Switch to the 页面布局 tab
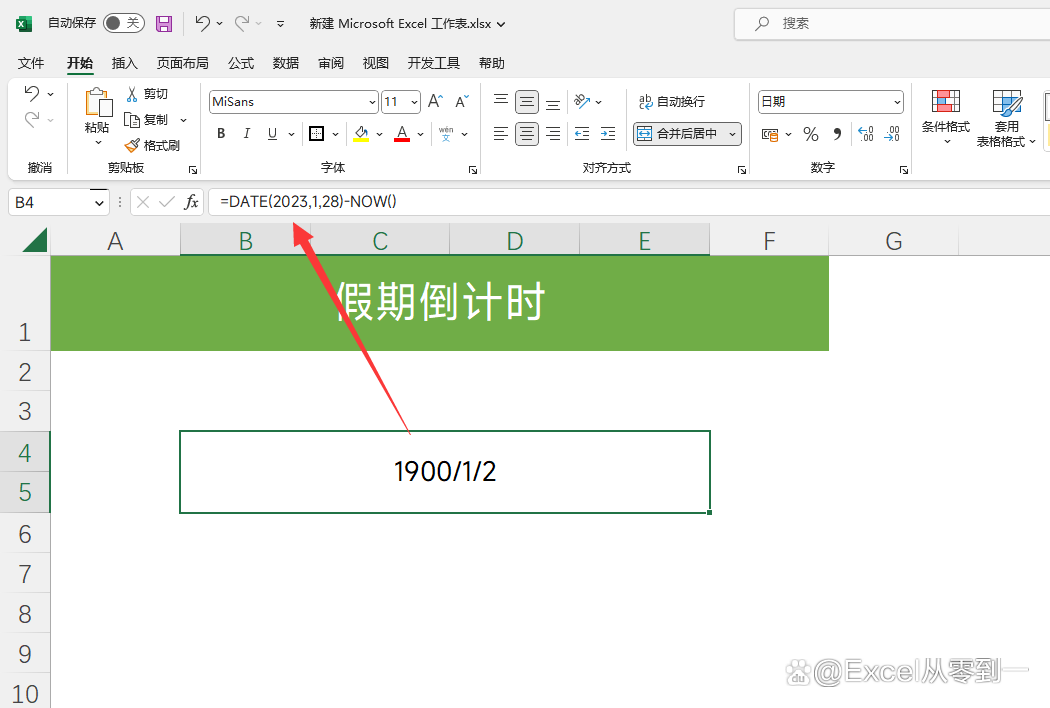 click(182, 63)
